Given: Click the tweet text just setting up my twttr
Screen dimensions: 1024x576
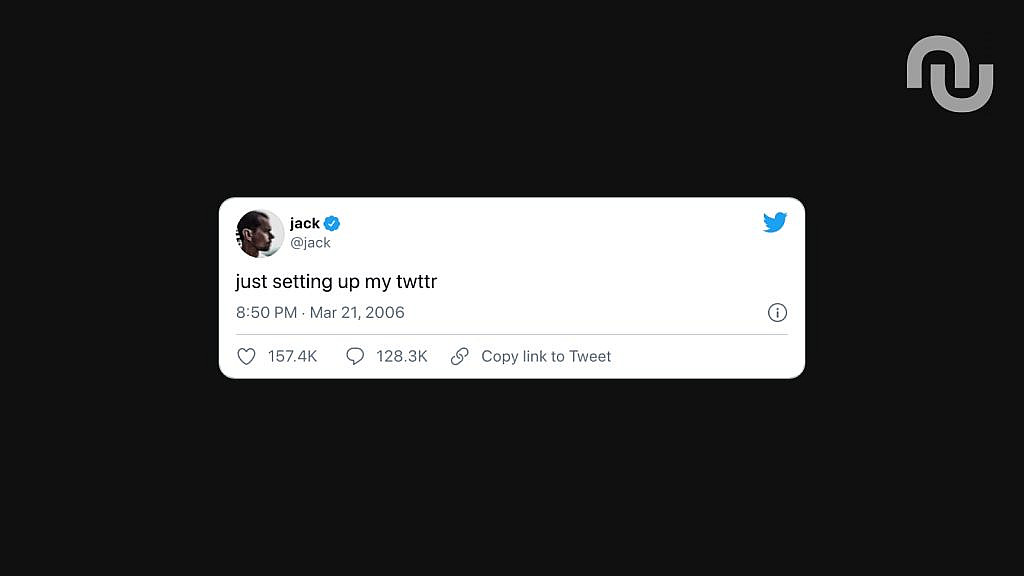Looking at the screenshot, I should [336, 281].
